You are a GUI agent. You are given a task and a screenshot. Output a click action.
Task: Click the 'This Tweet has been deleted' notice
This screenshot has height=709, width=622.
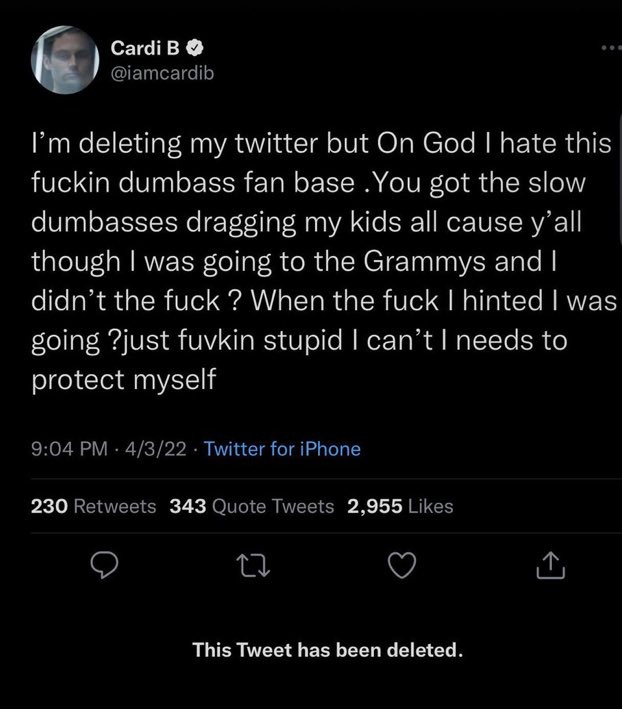(x=328, y=650)
